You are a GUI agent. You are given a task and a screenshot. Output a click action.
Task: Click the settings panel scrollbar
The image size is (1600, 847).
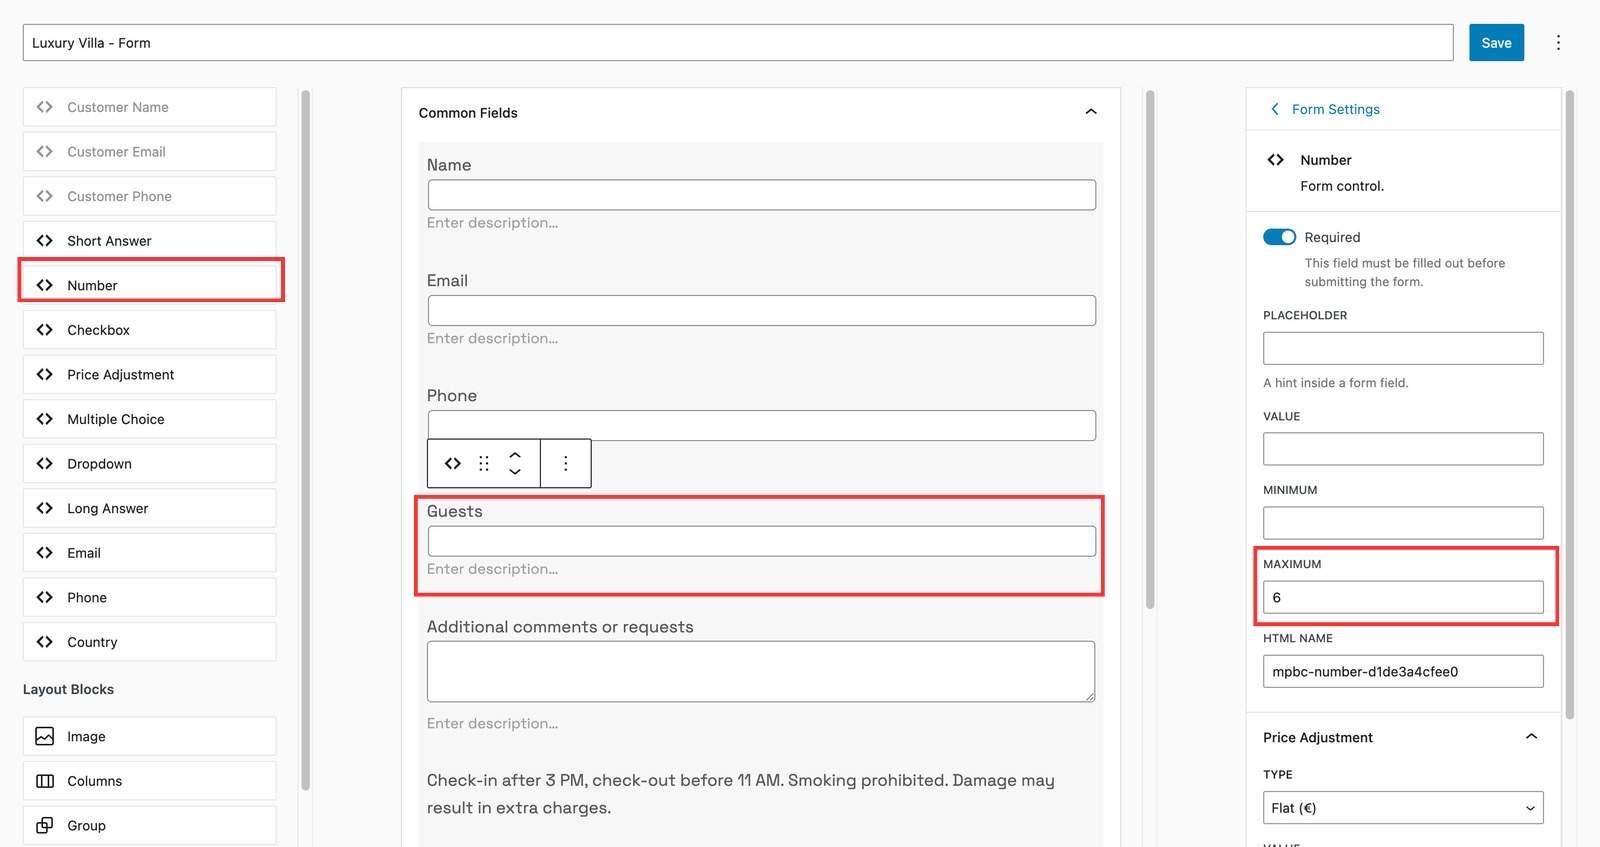(1569, 405)
